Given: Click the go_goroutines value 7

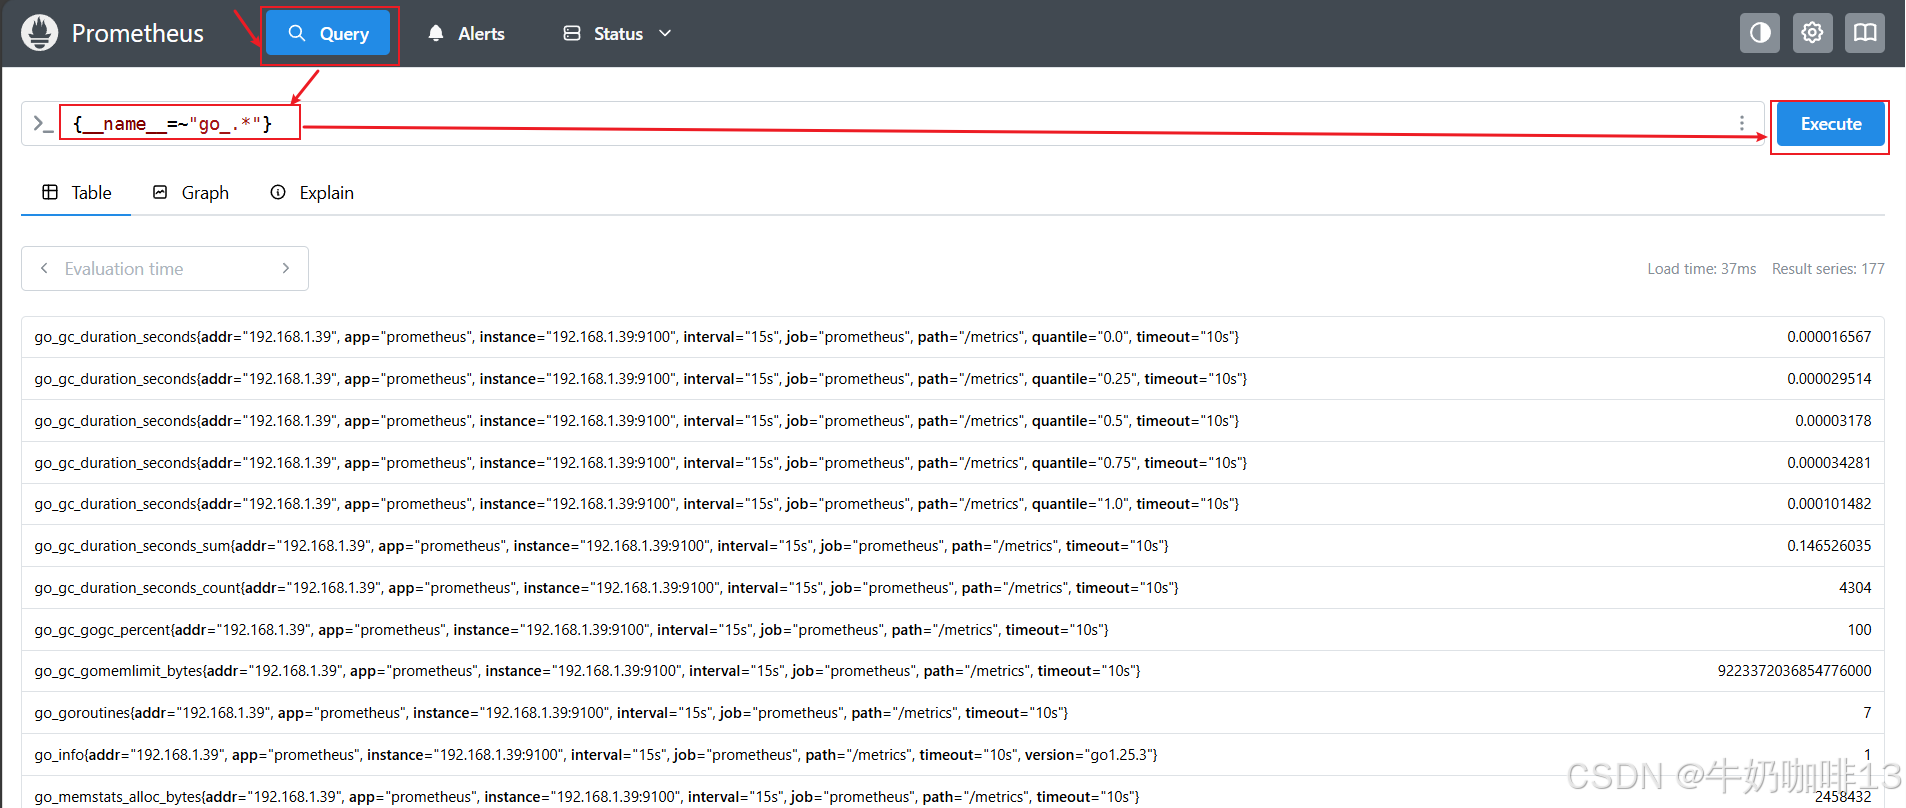Looking at the screenshot, I should pos(1867,713).
